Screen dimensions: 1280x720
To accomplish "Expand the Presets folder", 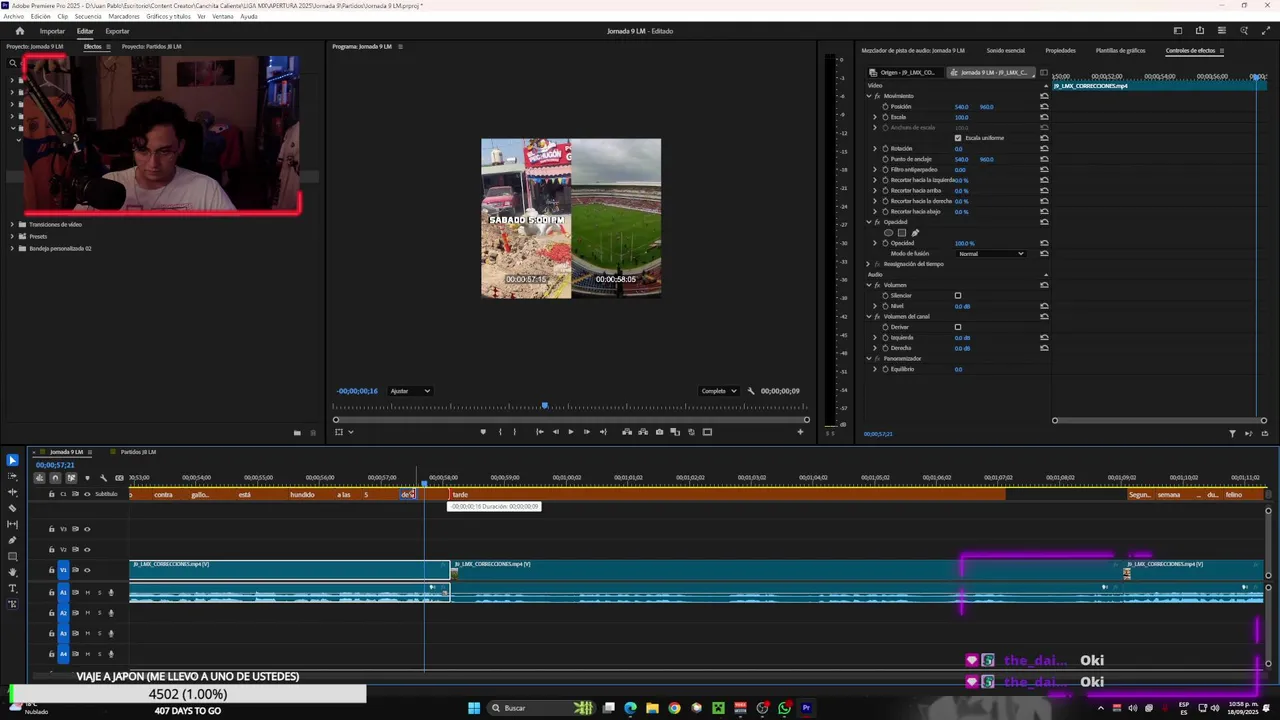I will (x=12, y=236).
